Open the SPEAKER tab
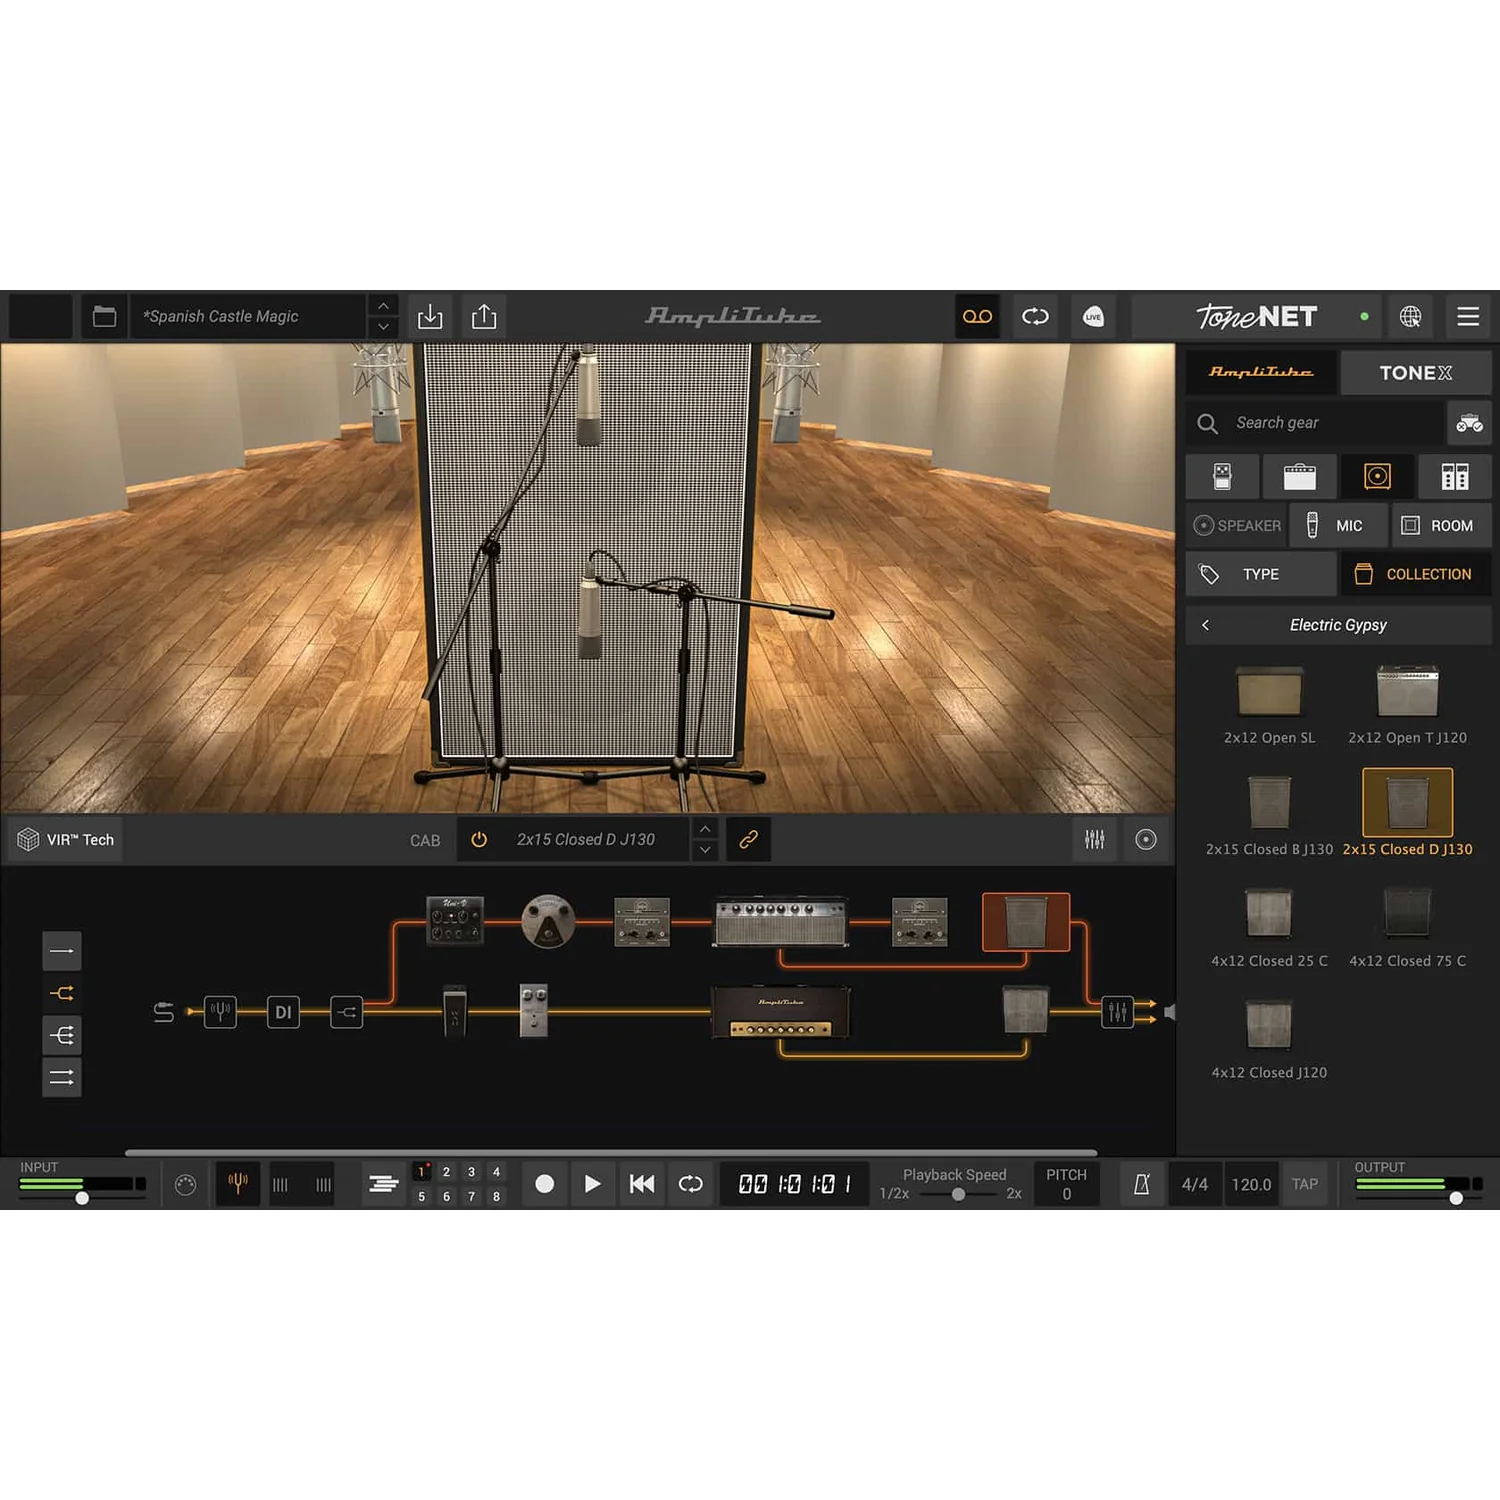Screen dimensions: 1500x1500 click(x=1236, y=525)
